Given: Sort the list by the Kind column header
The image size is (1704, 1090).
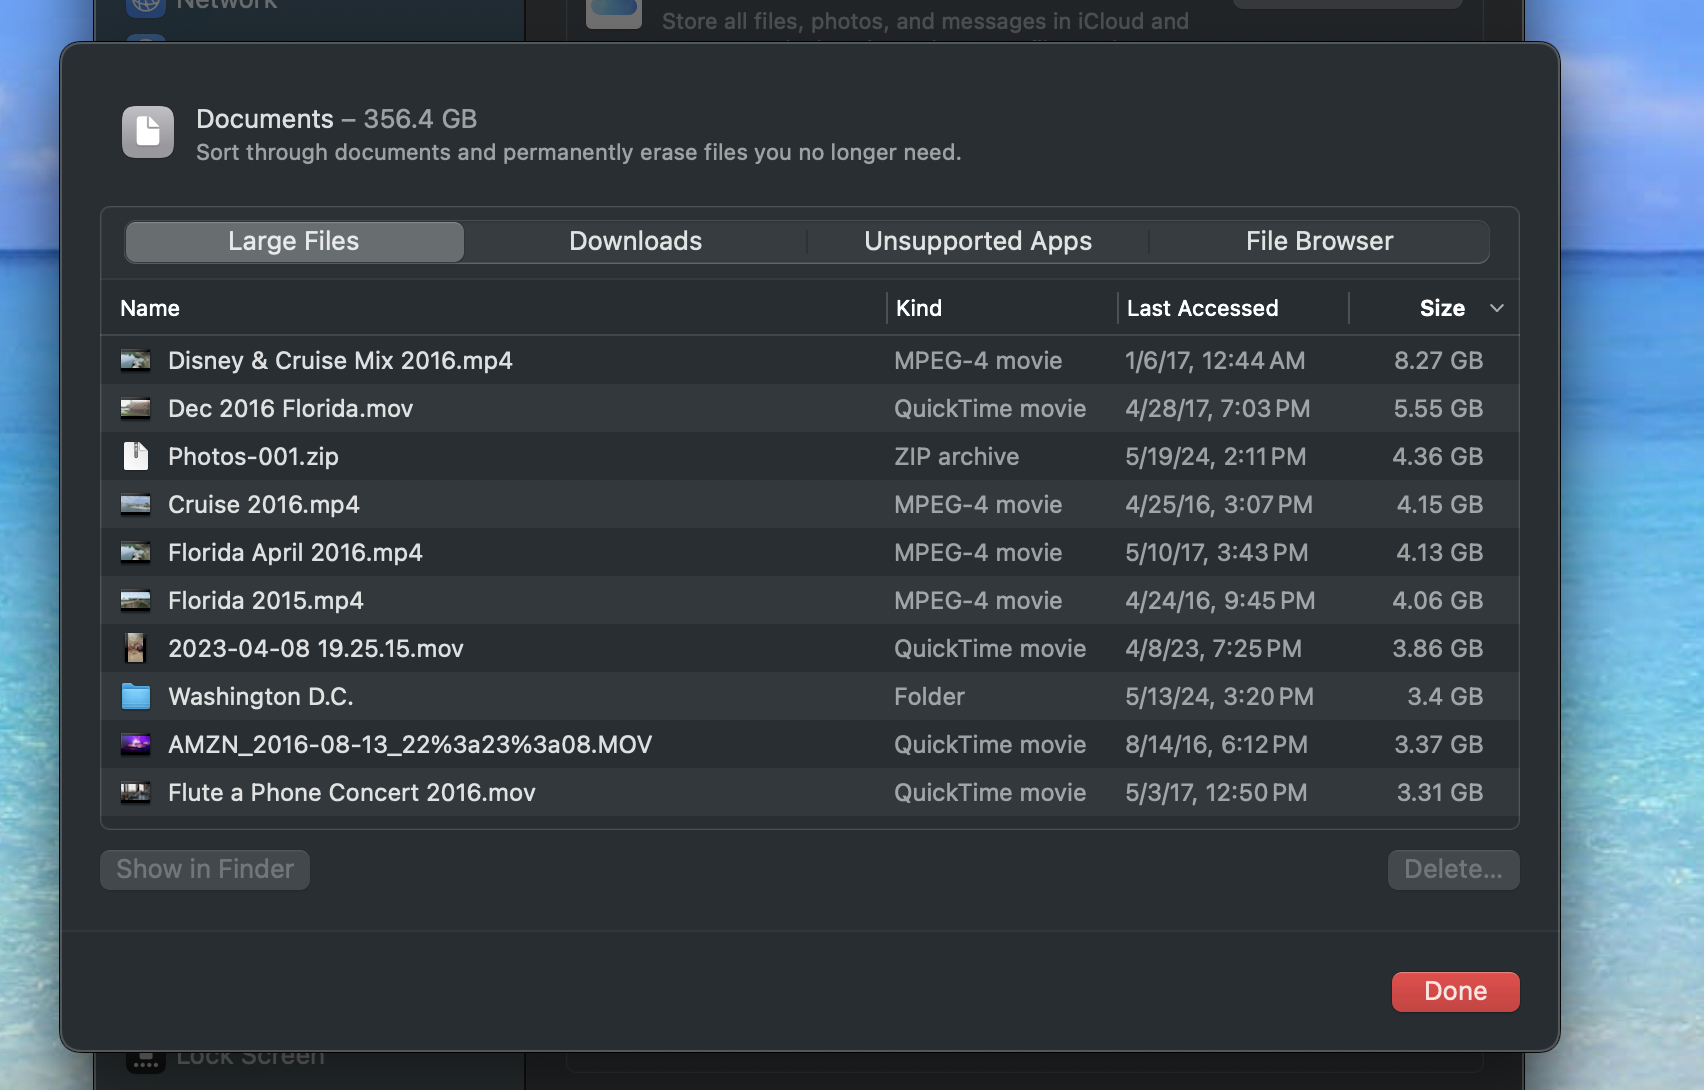Looking at the screenshot, I should [919, 308].
